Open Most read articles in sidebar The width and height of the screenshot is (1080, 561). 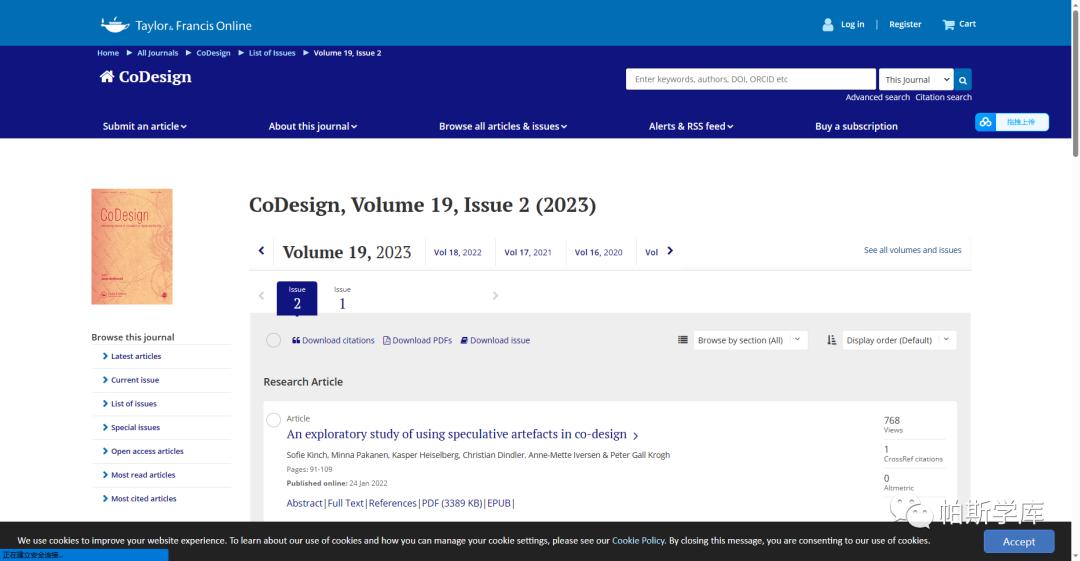143,475
